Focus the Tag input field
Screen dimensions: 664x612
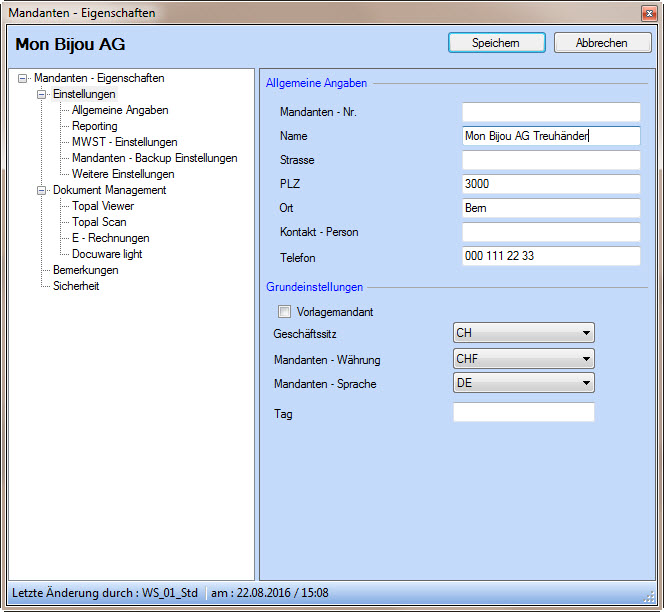[523, 413]
